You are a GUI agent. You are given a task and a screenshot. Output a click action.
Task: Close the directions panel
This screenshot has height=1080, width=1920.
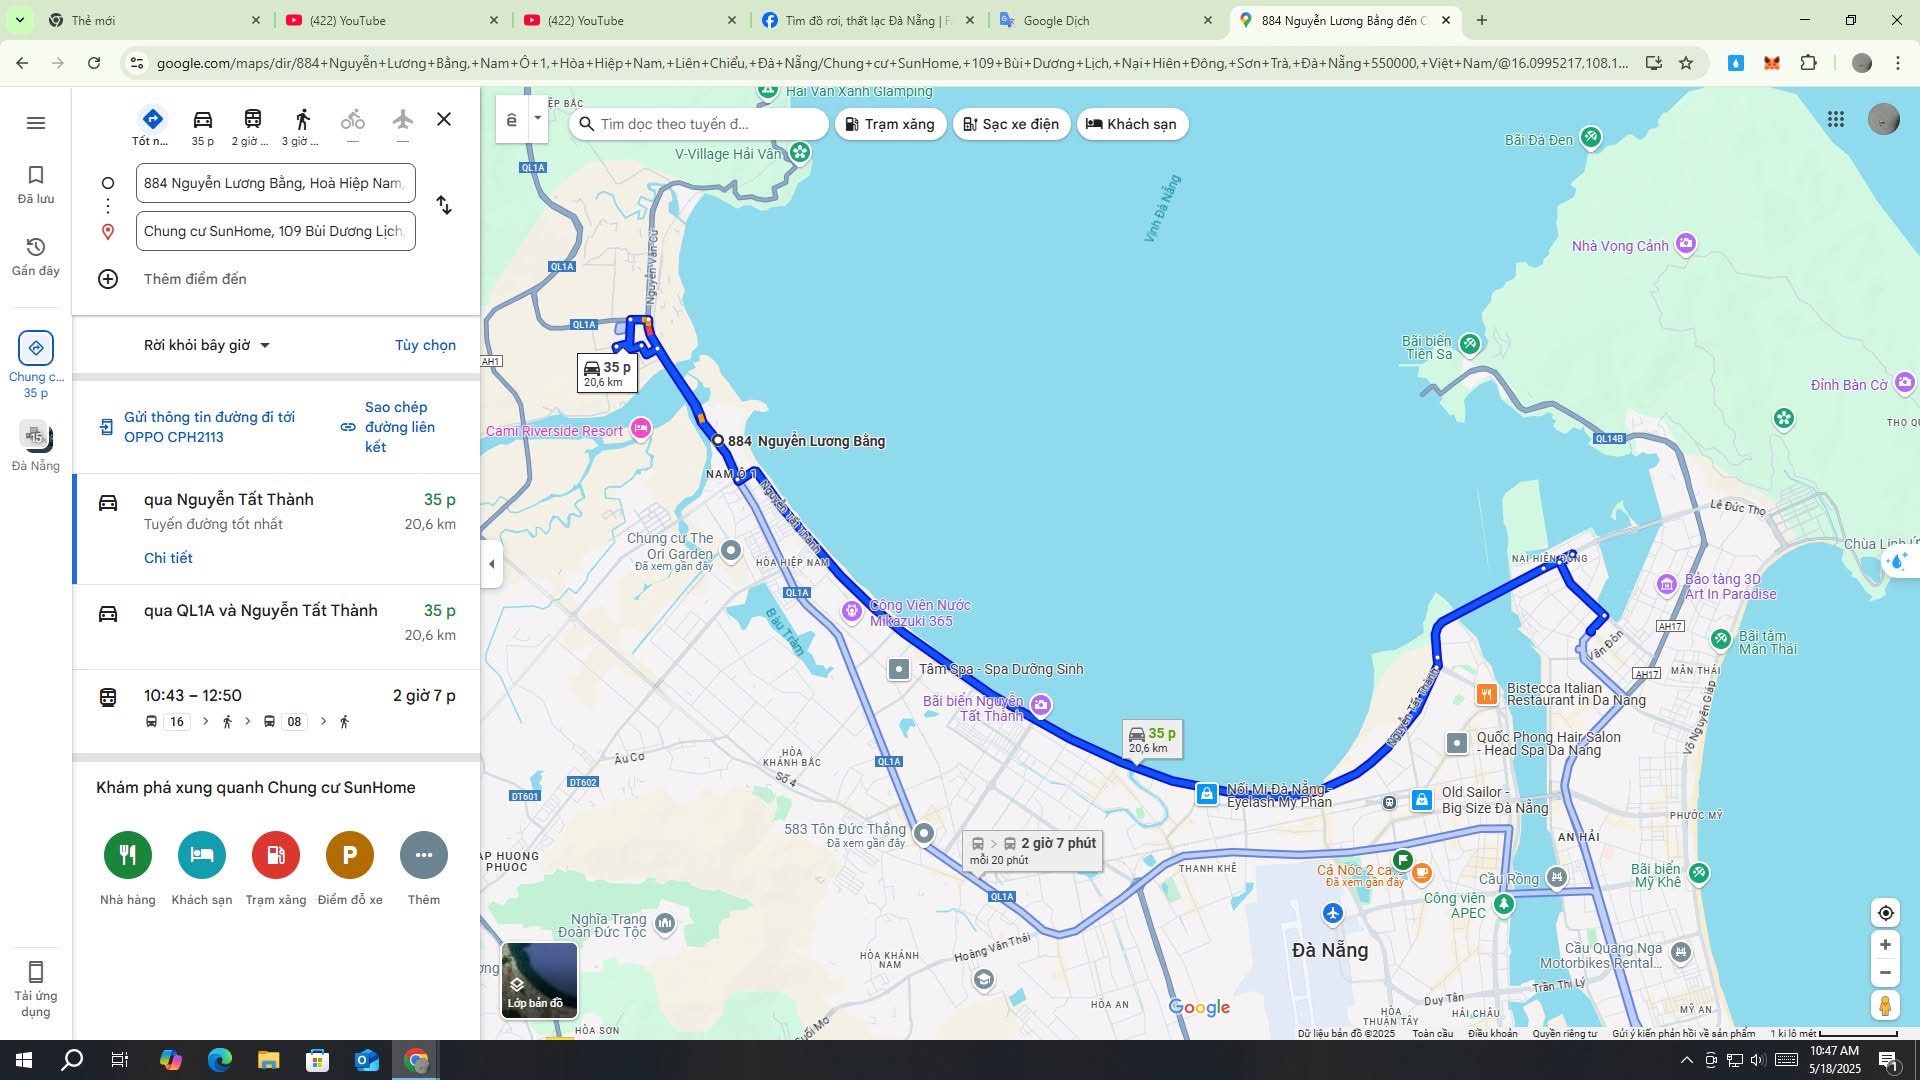[444, 119]
